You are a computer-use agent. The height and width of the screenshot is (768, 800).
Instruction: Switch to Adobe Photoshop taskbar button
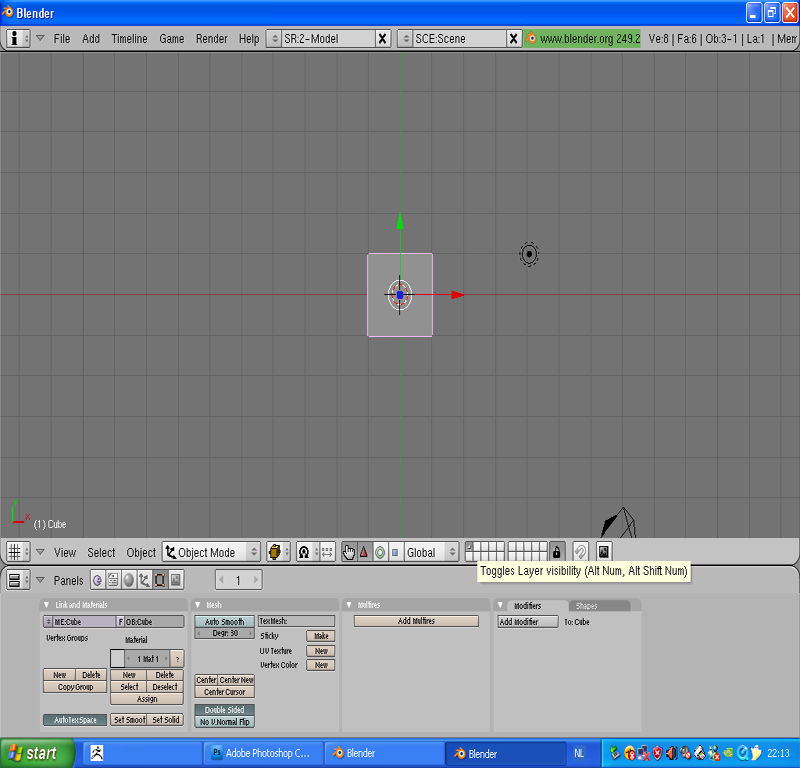pyautogui.click(x=263, y=753)
